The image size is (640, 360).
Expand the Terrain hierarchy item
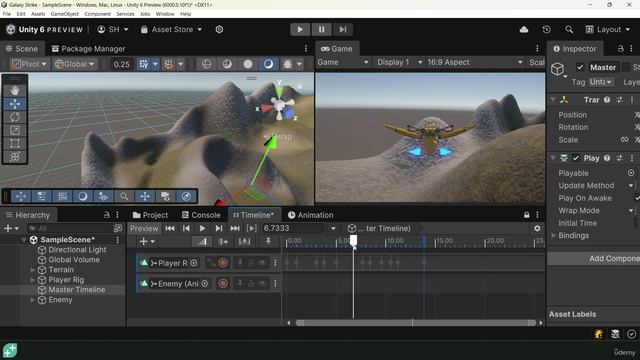click(33, 270)
